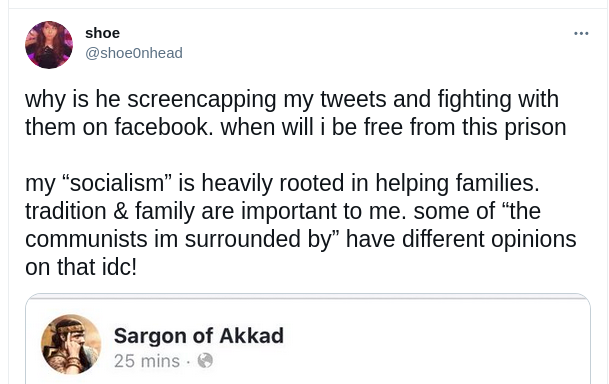The image size is (609, 384).
Task: Click Sargon of Akkad's round avatar picture
Action: pos(71,344)
